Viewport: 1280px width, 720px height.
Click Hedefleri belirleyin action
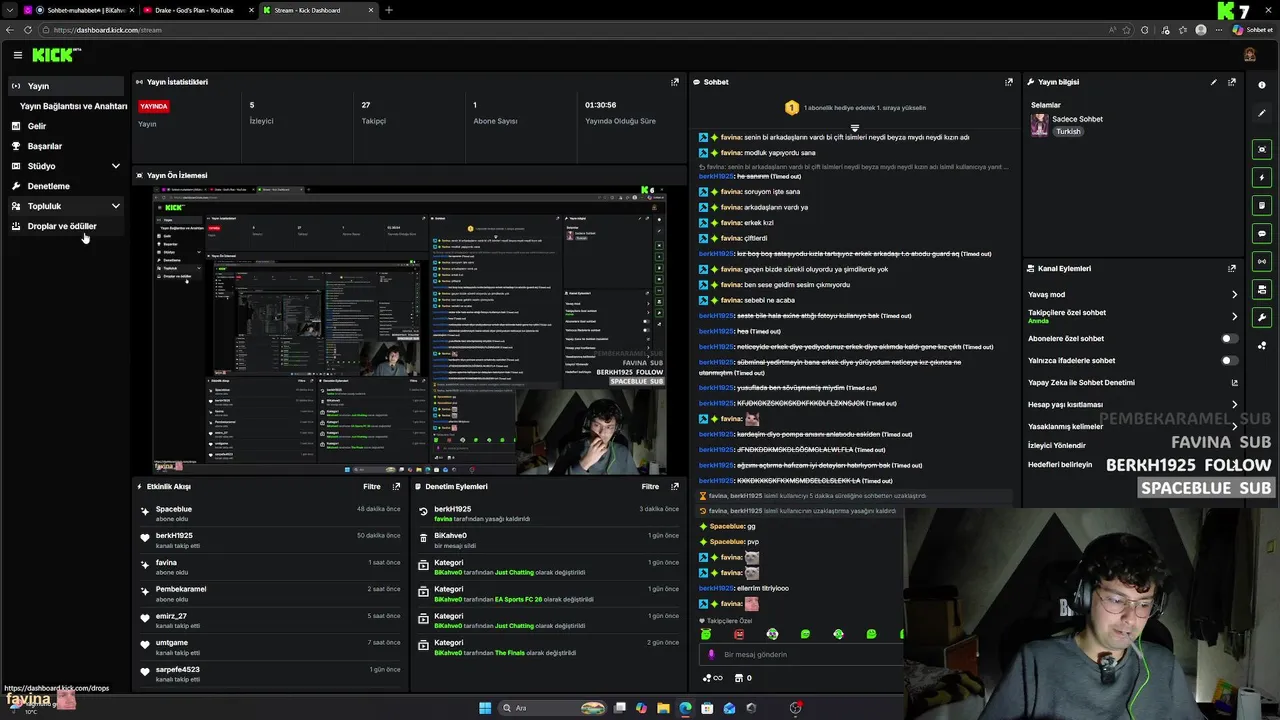tap(1060, 464)
